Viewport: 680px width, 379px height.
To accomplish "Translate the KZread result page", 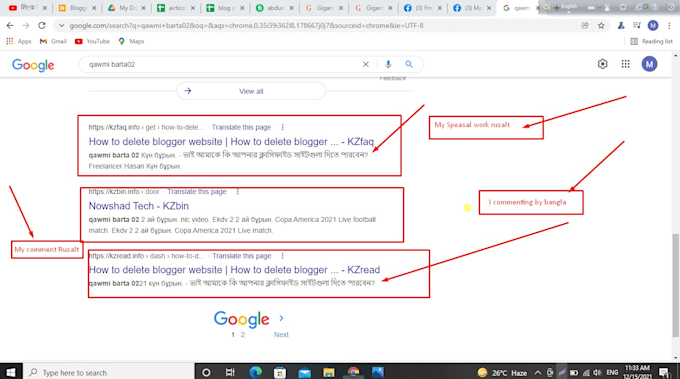I will click(242, 256).
